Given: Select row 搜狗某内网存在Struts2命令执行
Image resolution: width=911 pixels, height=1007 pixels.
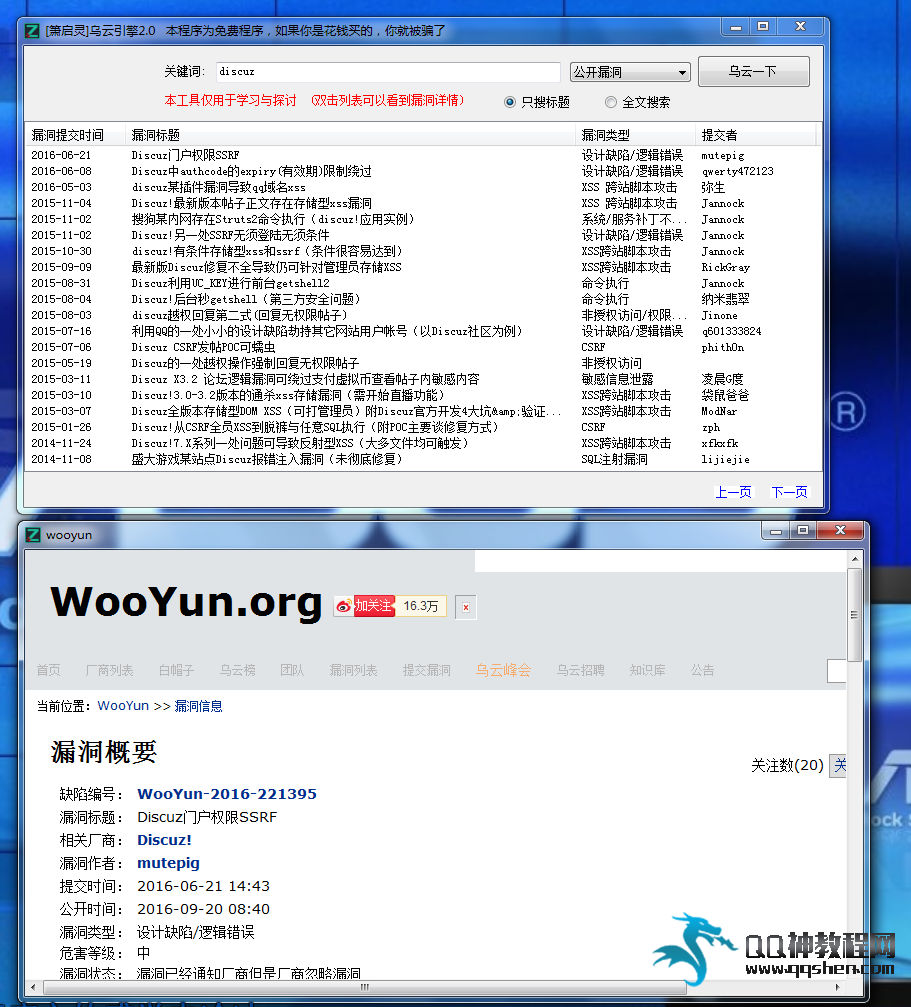Looking at the screenshot, I should pos(423,220).
